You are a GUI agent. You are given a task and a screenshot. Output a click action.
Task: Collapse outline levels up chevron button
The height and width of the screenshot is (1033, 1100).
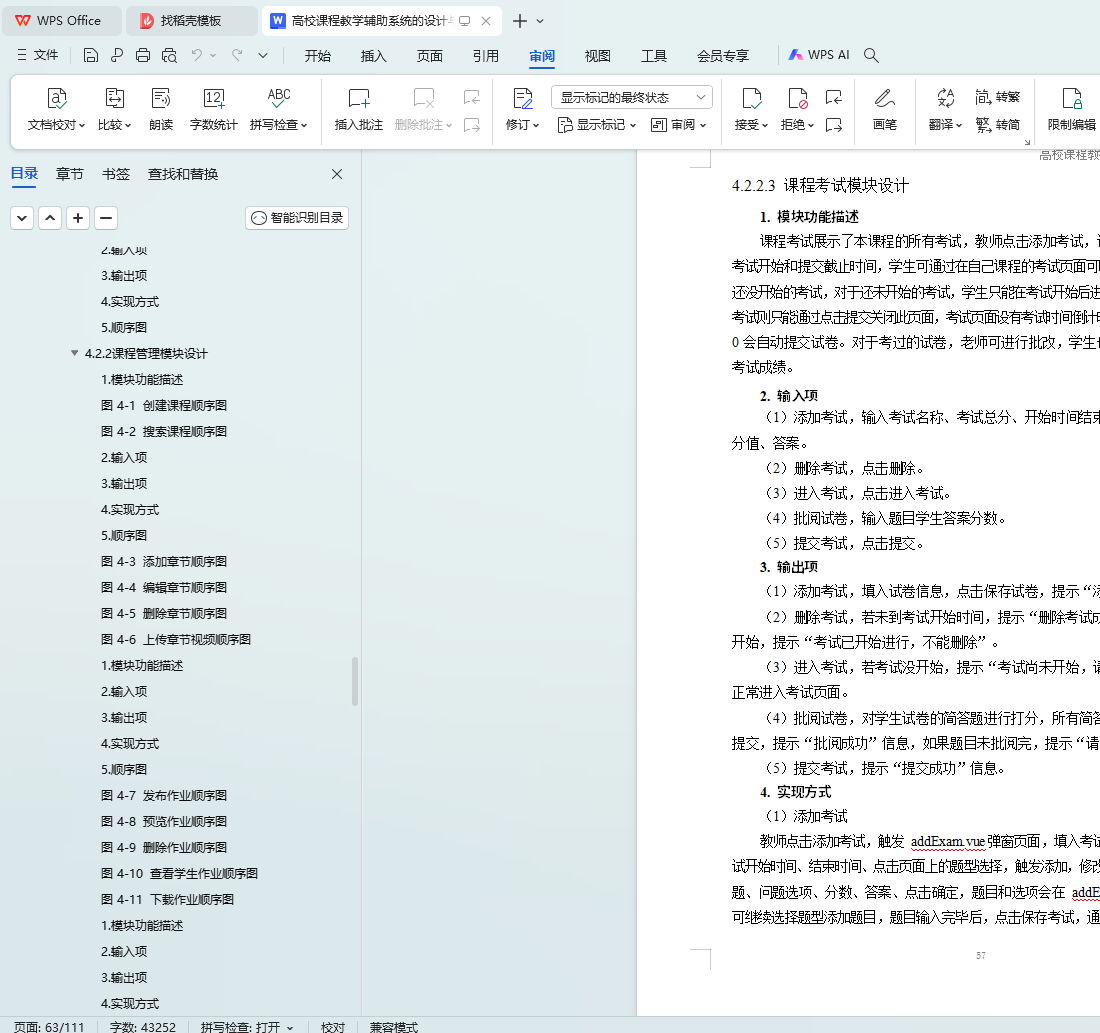[50, 218]
